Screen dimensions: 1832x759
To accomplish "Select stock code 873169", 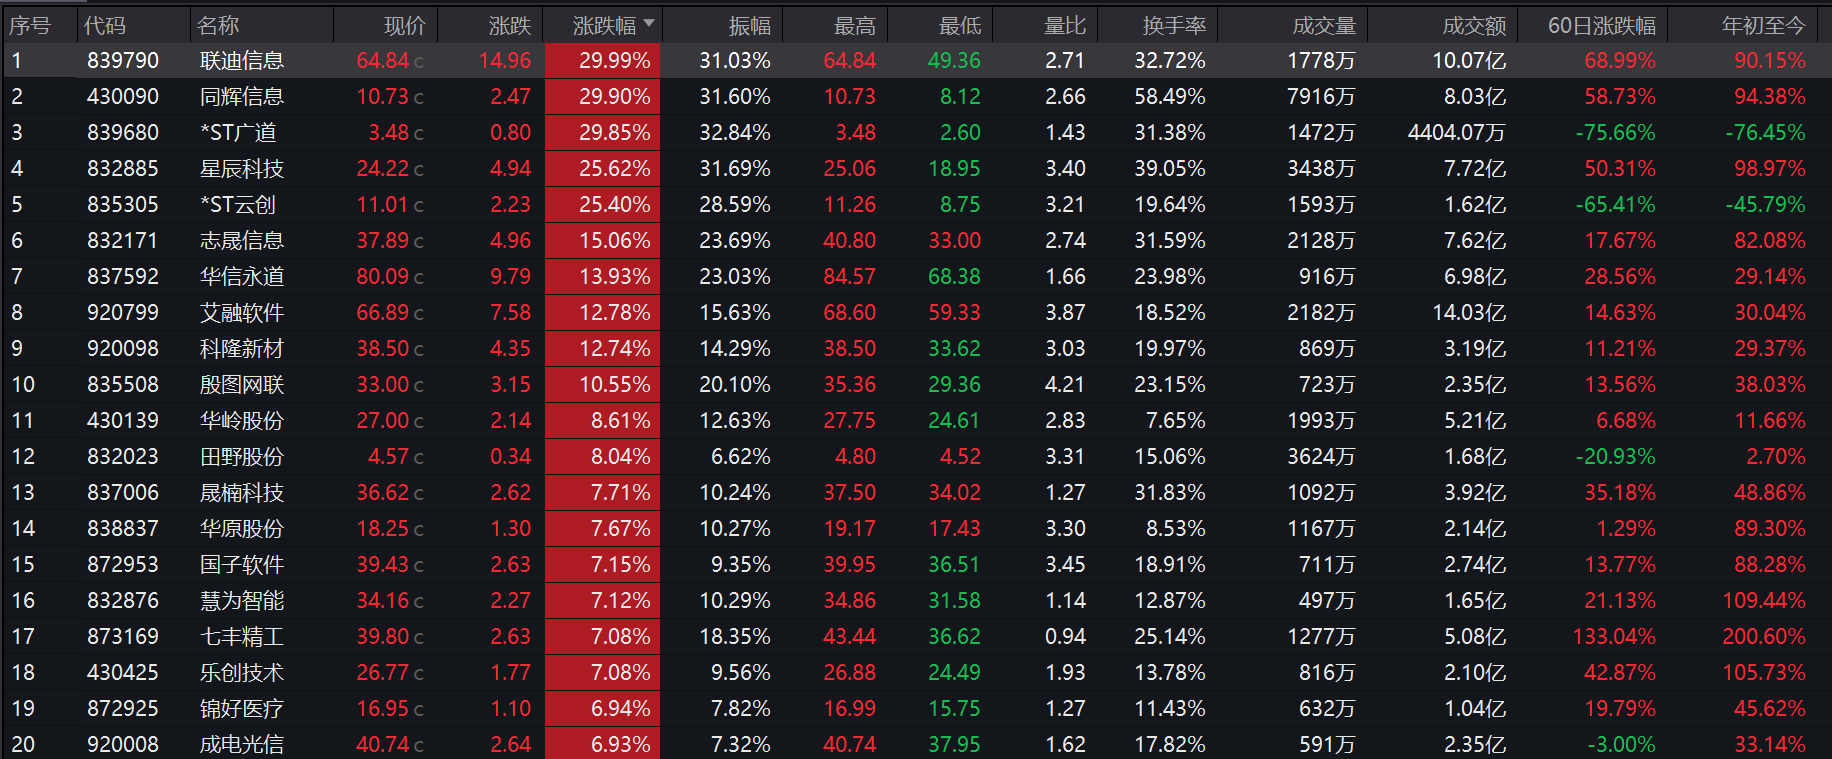I will tap(123, 637).
